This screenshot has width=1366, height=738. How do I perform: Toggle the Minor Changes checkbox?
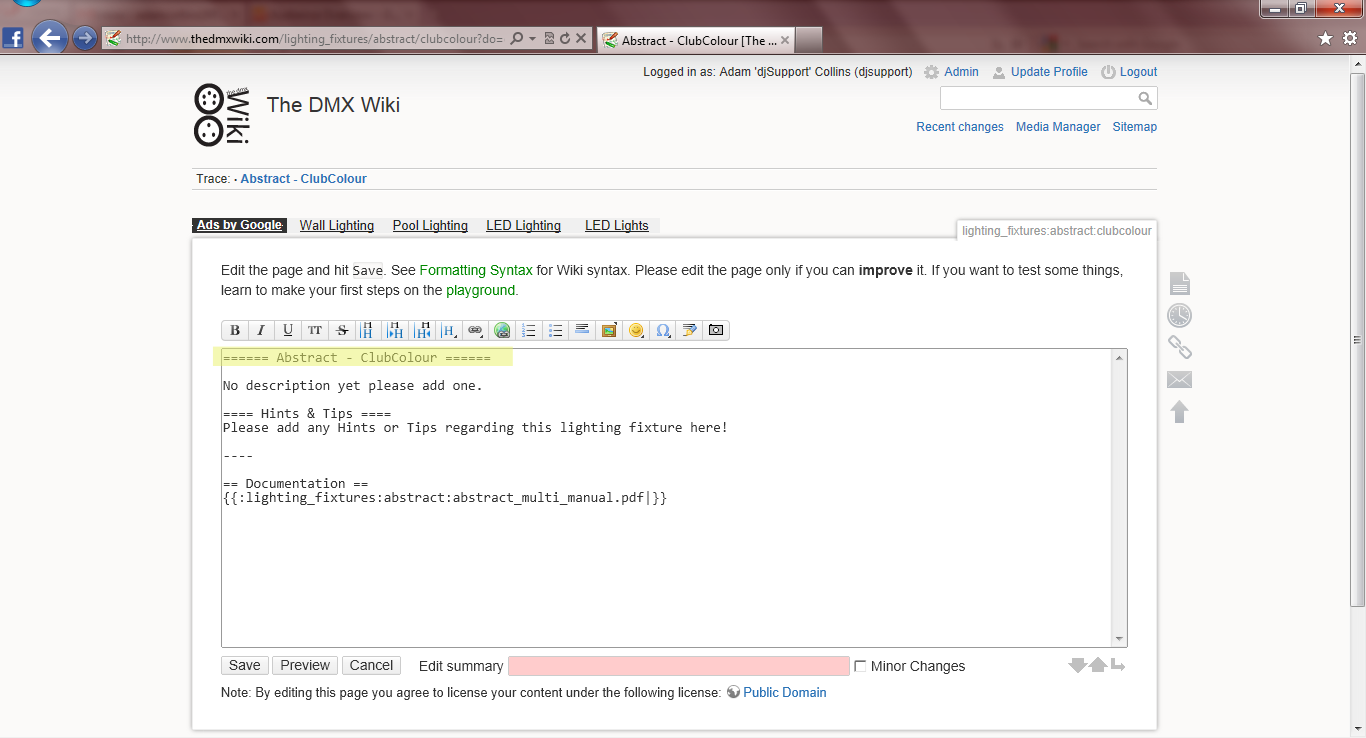click(x=860, y=666)
